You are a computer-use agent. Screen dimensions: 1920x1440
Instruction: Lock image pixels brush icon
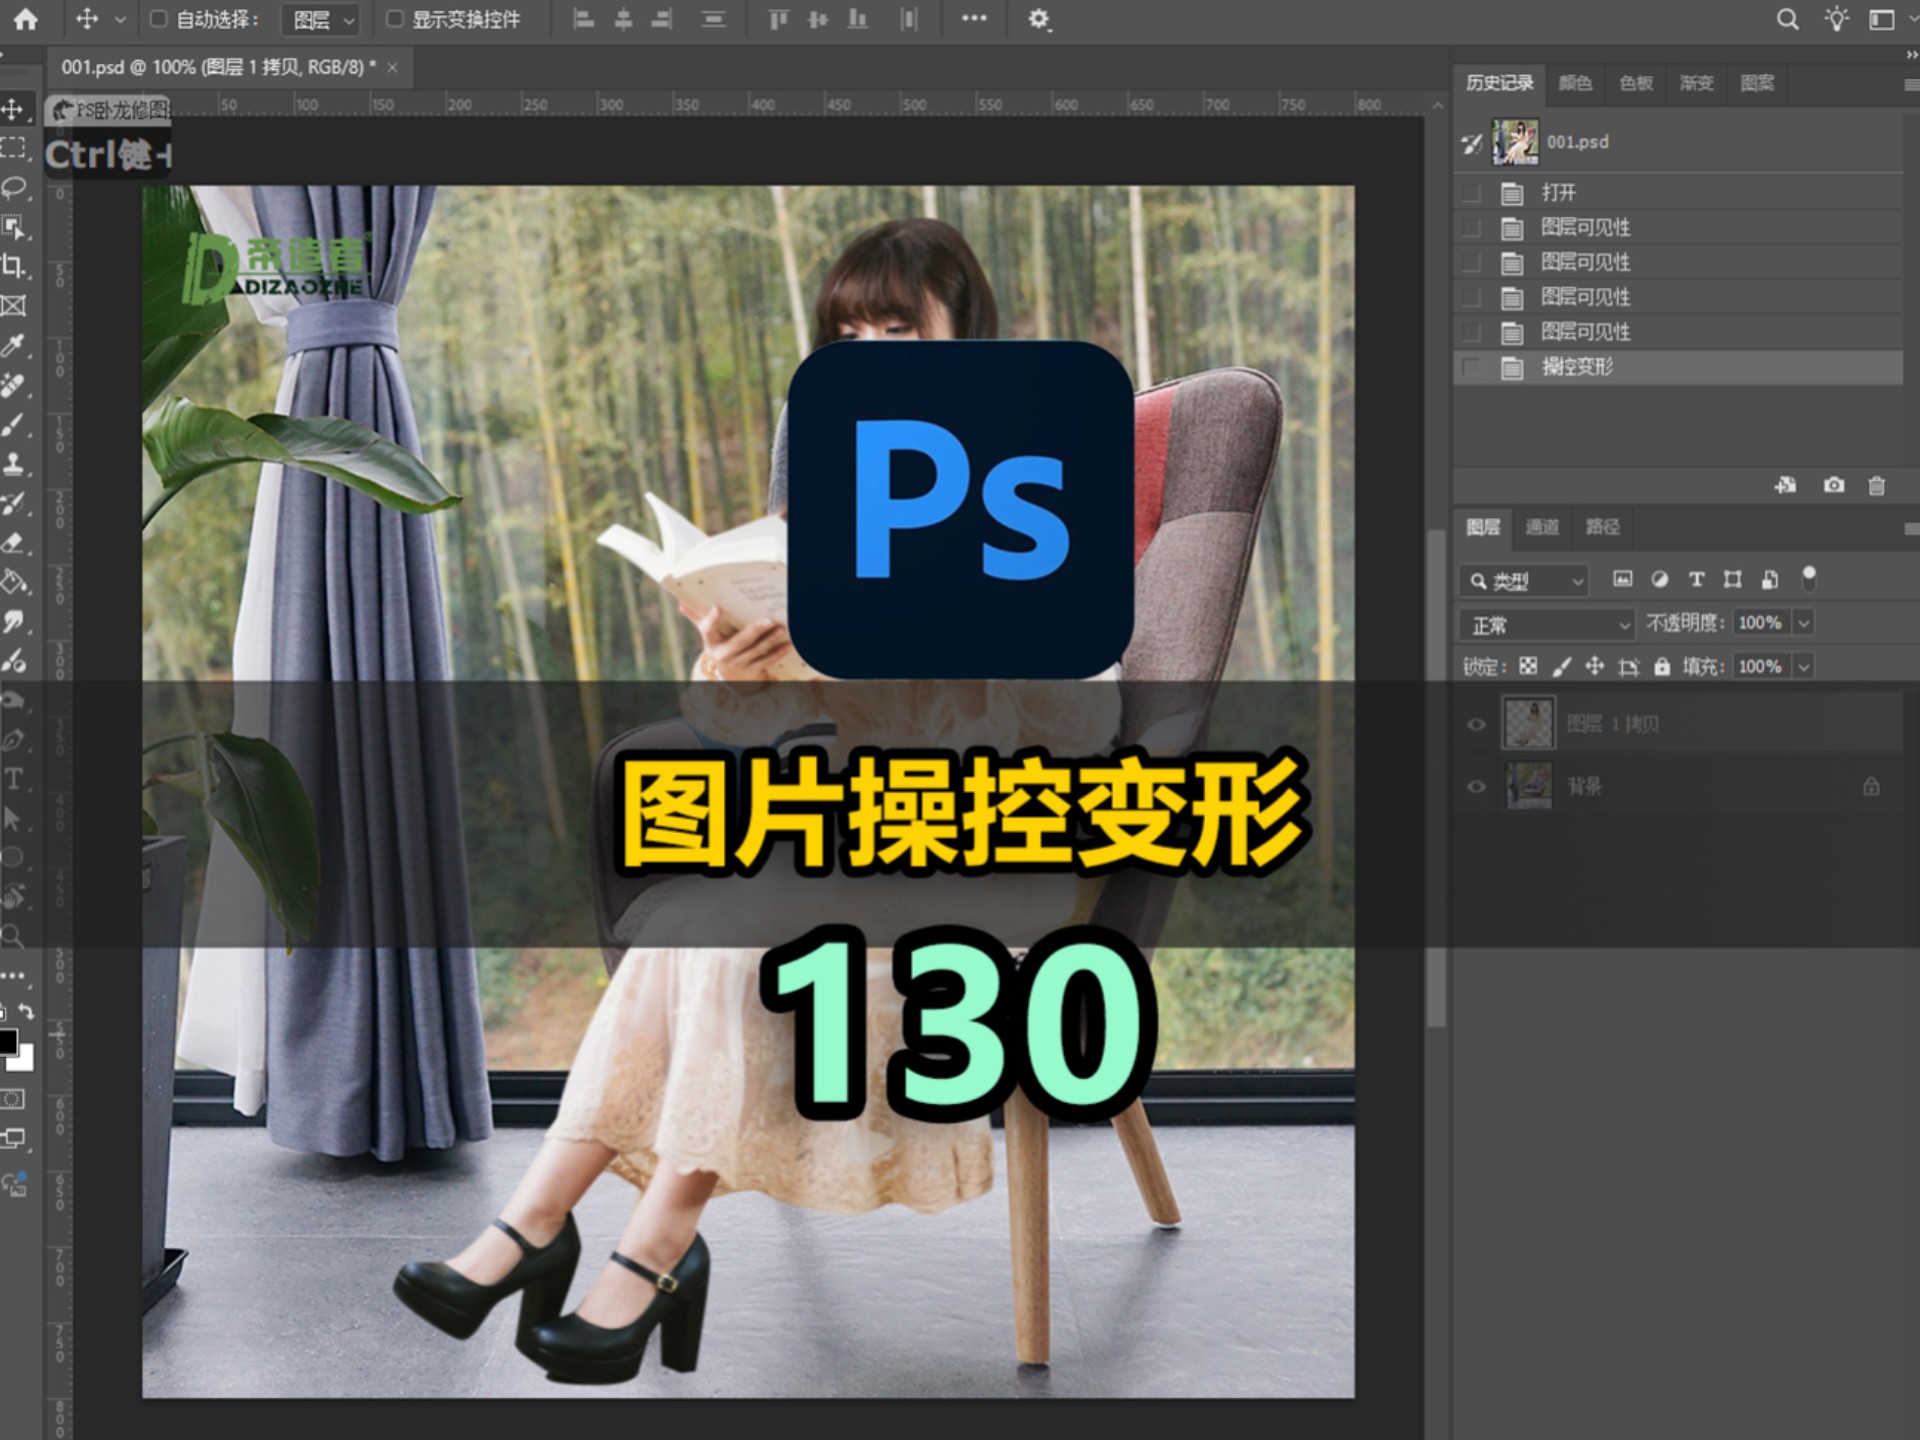pyautogui.click(x=1561, y=666)
